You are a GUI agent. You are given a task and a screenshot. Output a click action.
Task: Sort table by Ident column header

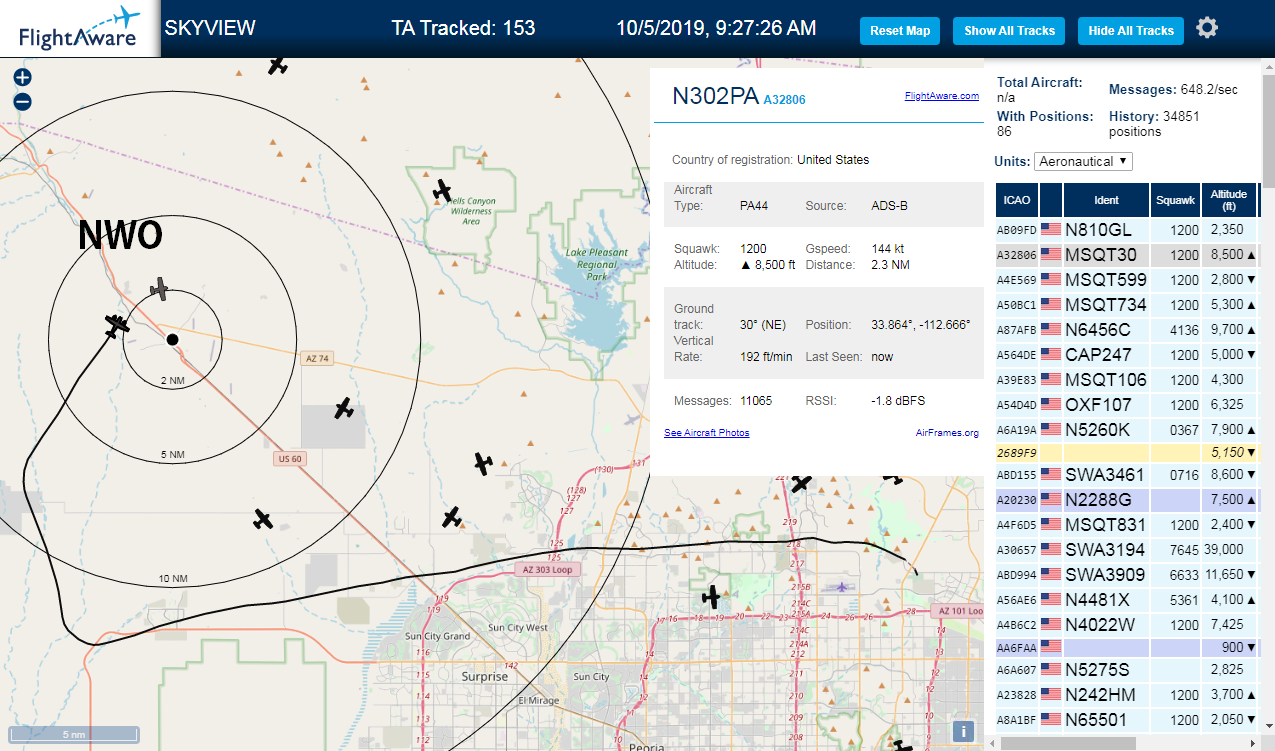coord(1106,200)
